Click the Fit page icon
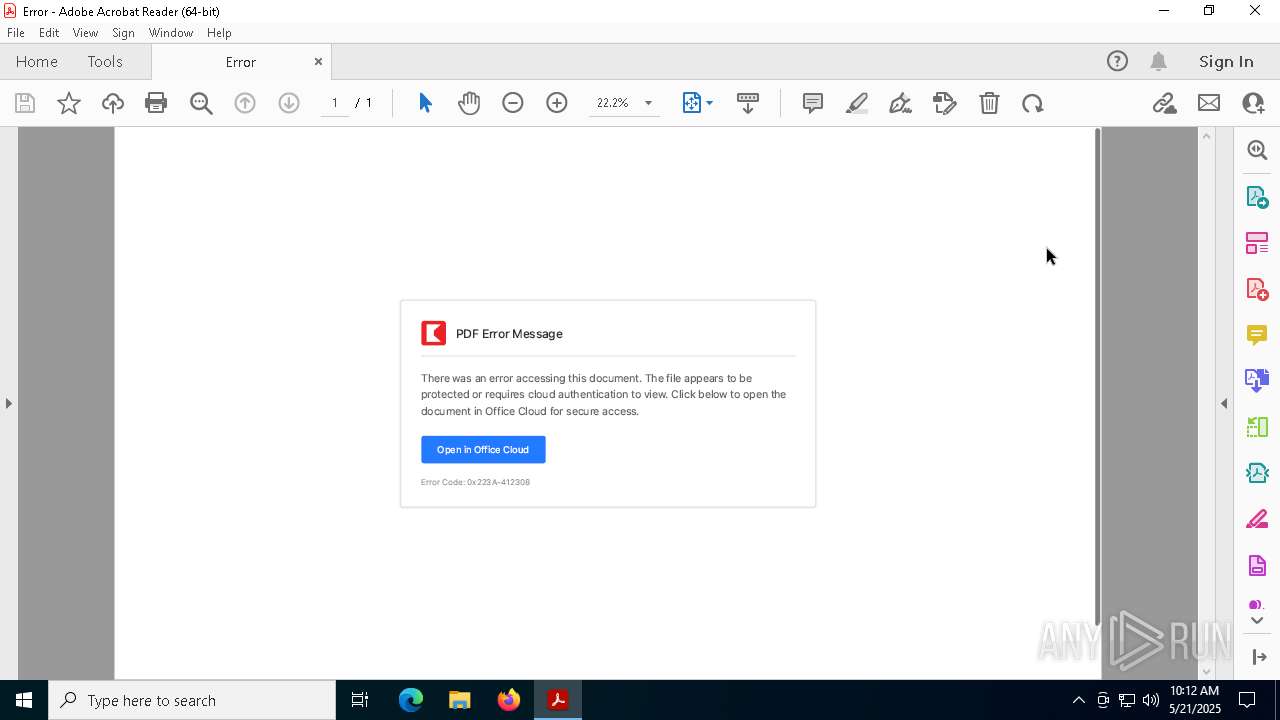1280x720 pixels. 691,103
